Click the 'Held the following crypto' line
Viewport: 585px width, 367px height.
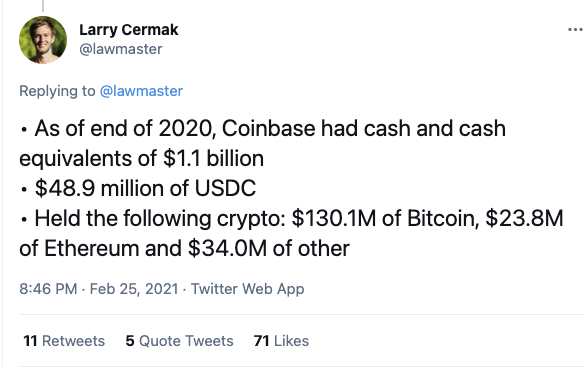291,218
